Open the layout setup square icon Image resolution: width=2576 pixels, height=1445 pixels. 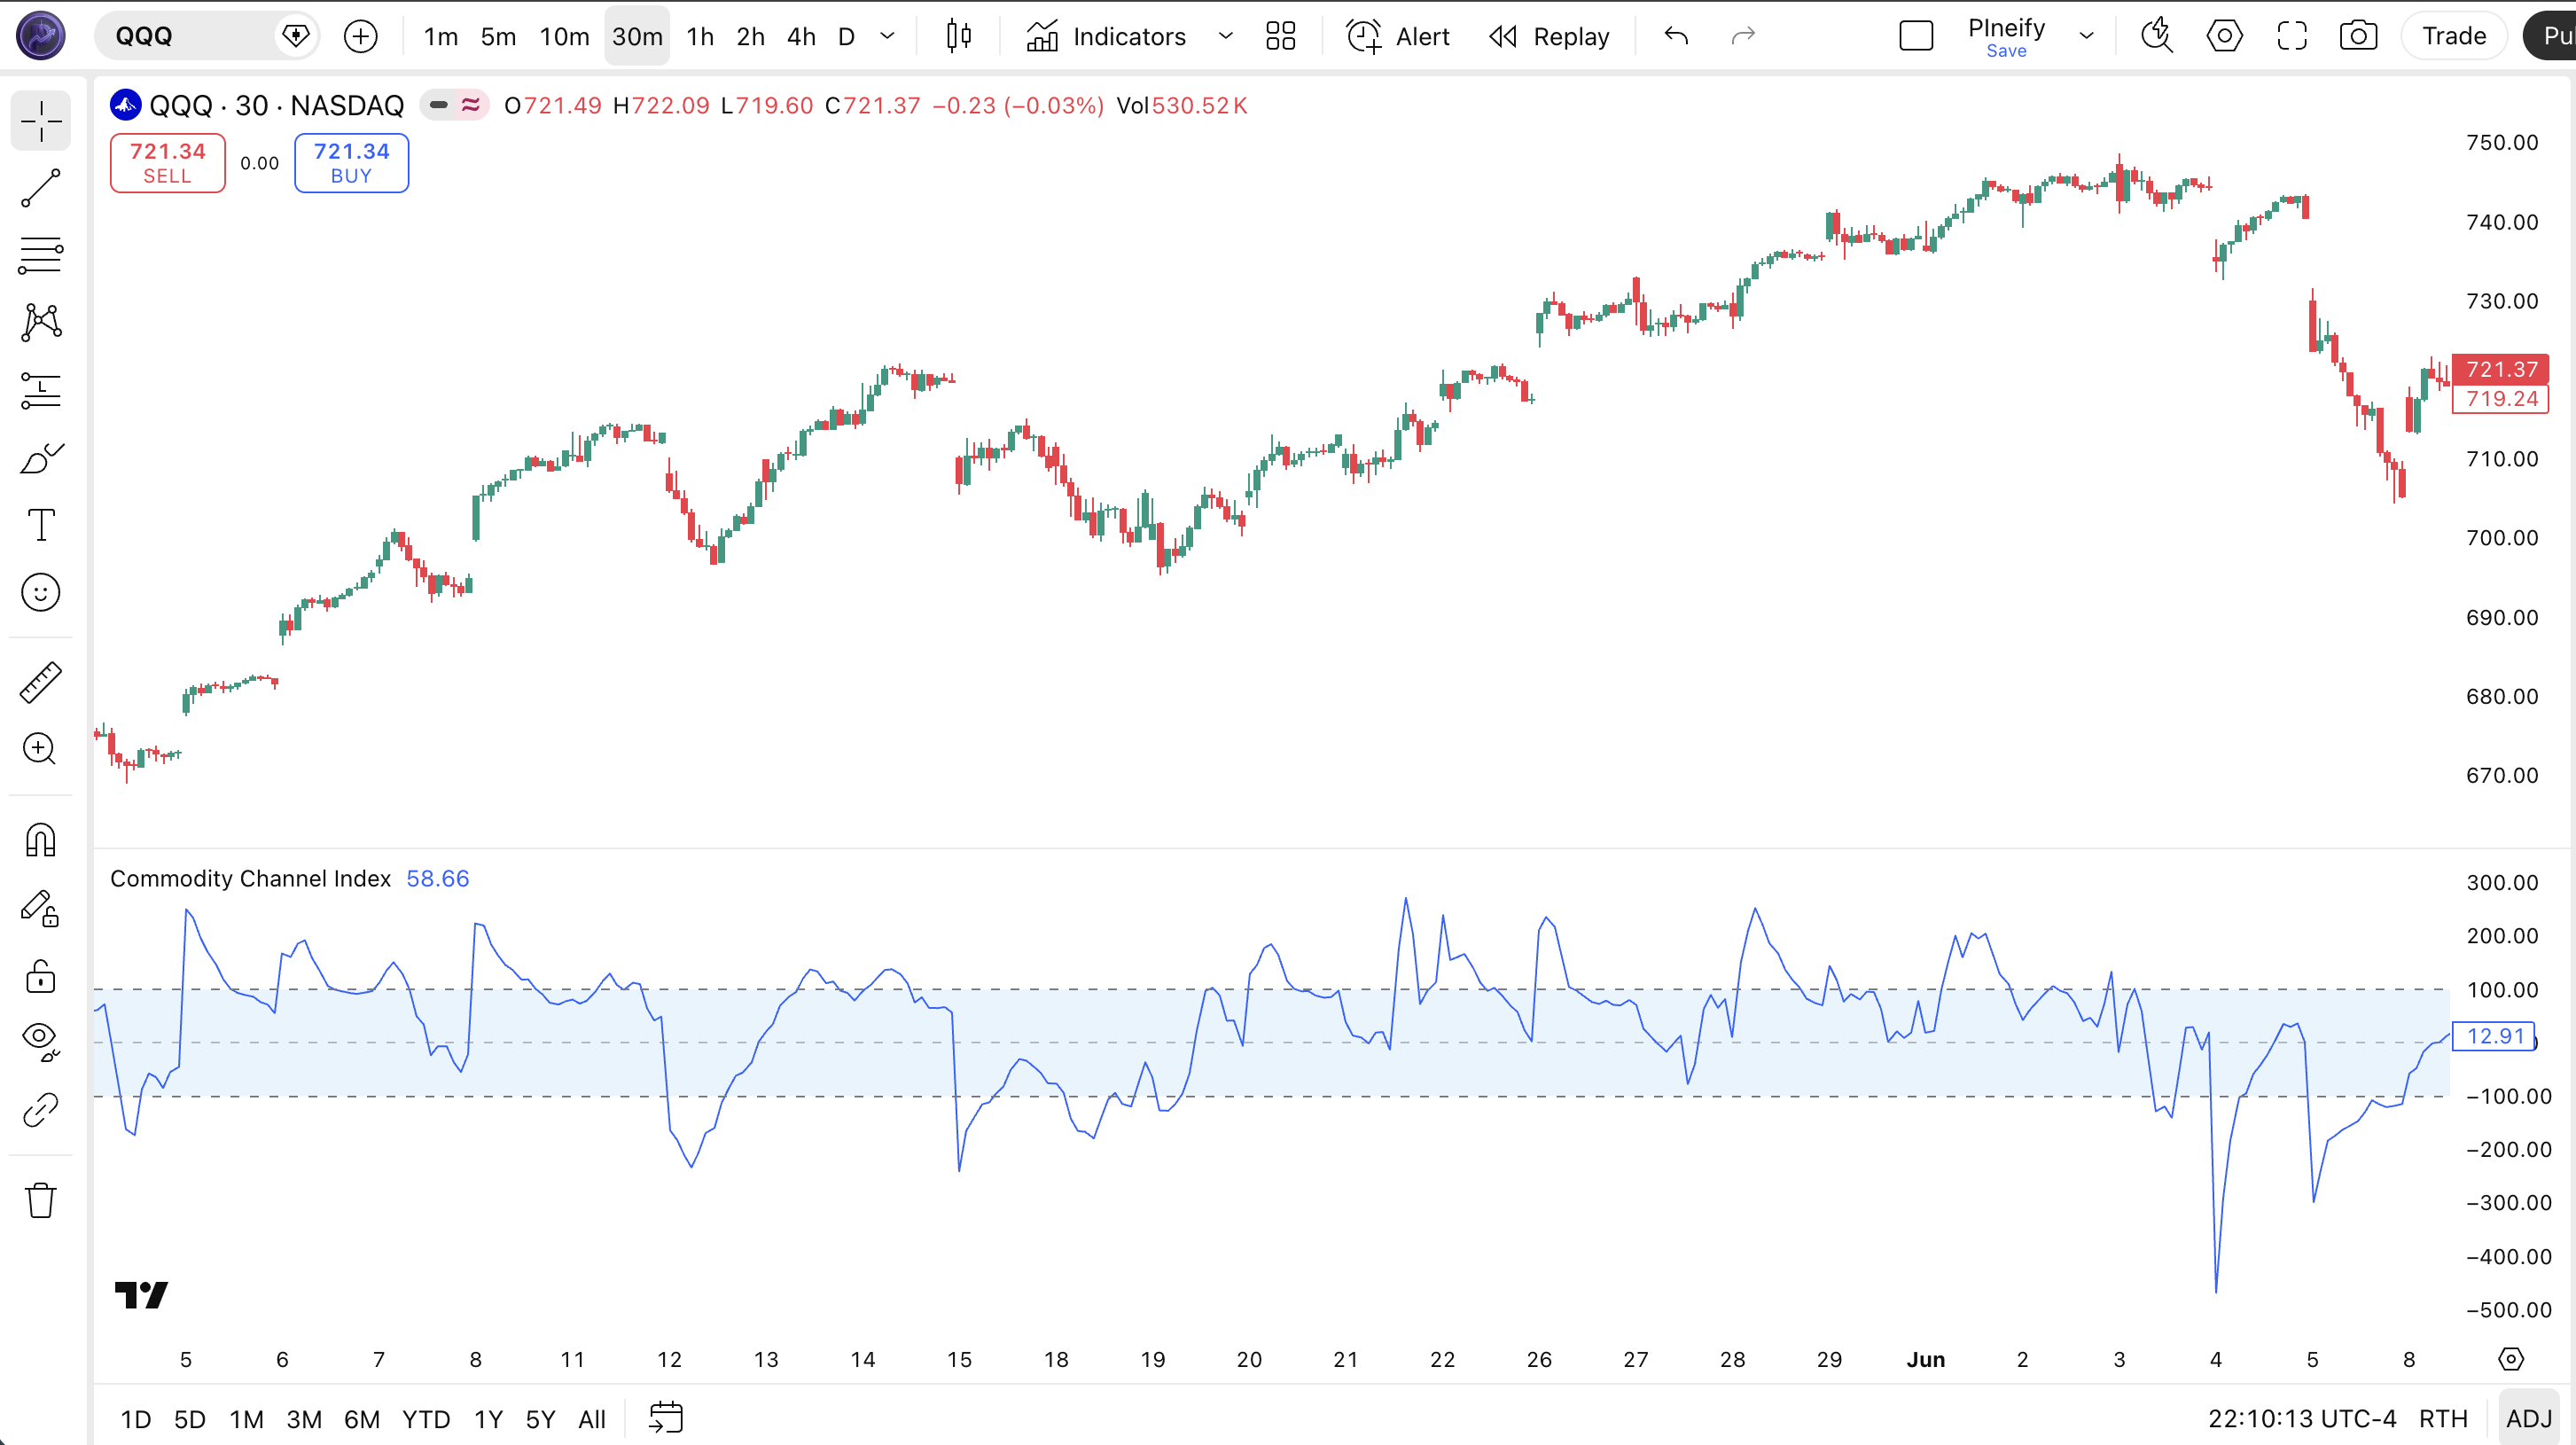pyautogui.click(x=1916, y=37)
